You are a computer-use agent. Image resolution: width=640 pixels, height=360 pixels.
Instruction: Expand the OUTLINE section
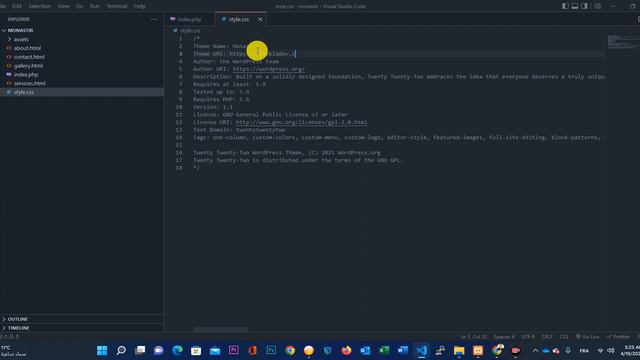click(x=82, y=319)
